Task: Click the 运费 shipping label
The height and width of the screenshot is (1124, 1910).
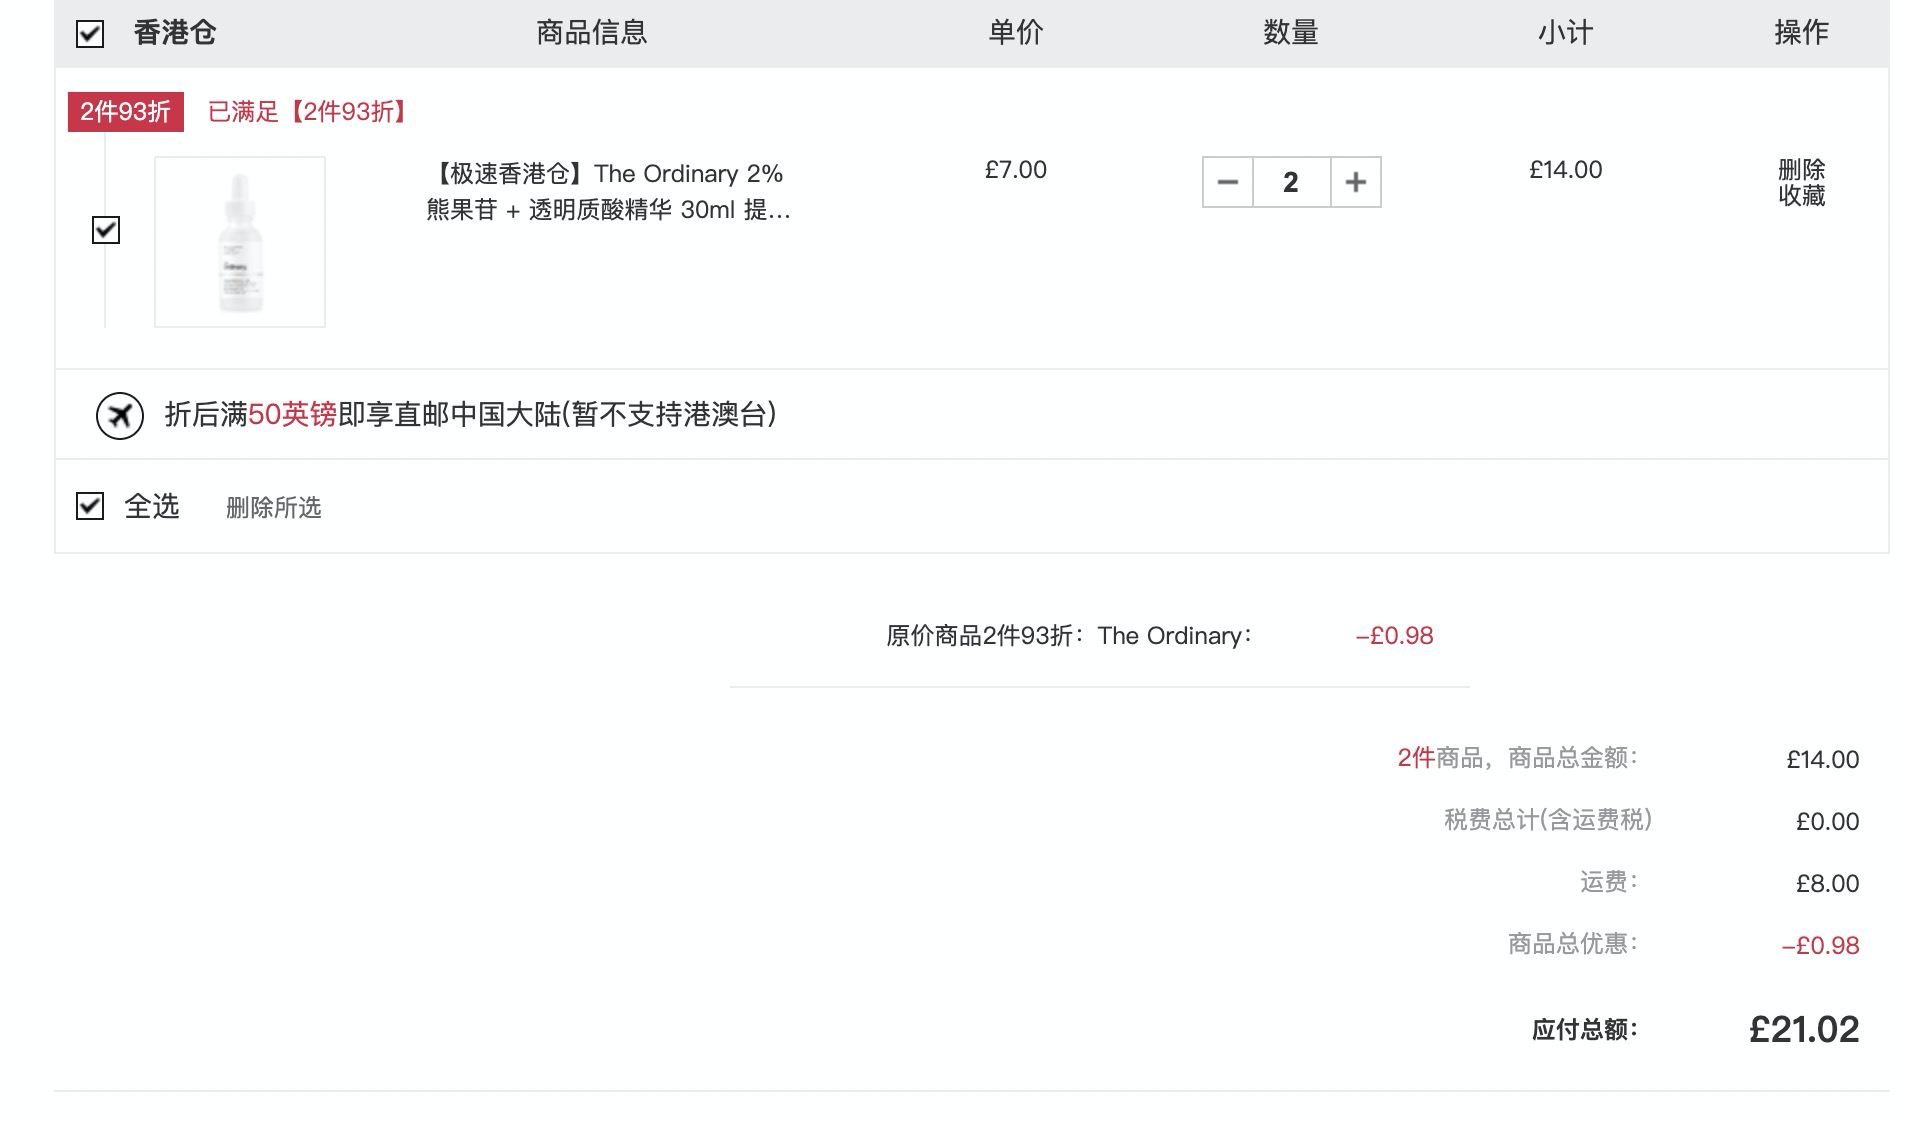Action: (1609, 882)
